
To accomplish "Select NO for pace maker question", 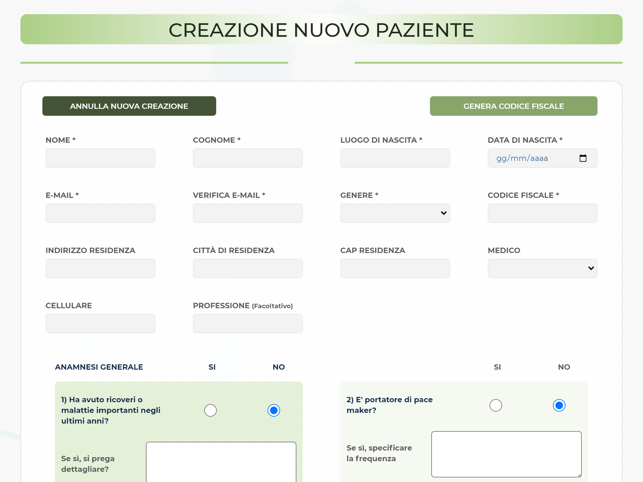I will [x=559, y=405].
